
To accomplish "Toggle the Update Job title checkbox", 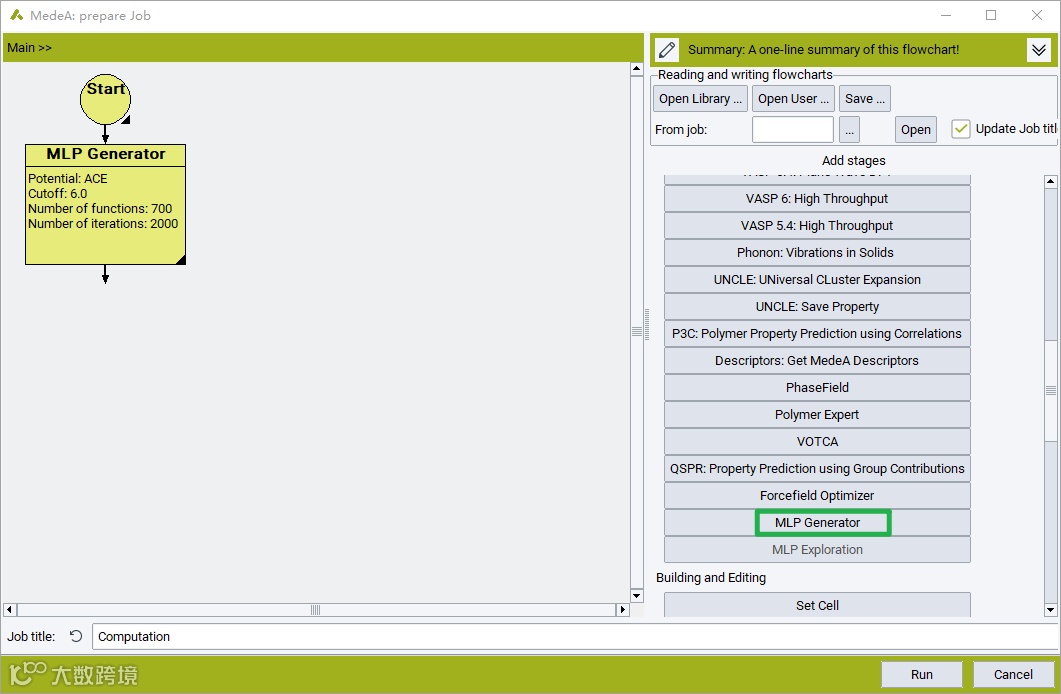I will 960,129.
